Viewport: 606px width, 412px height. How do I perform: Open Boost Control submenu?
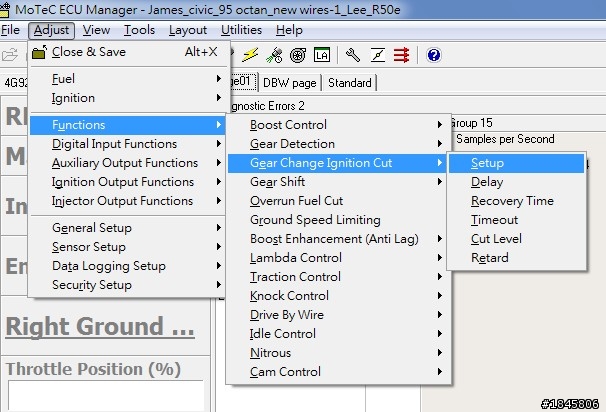pos(338,124)
